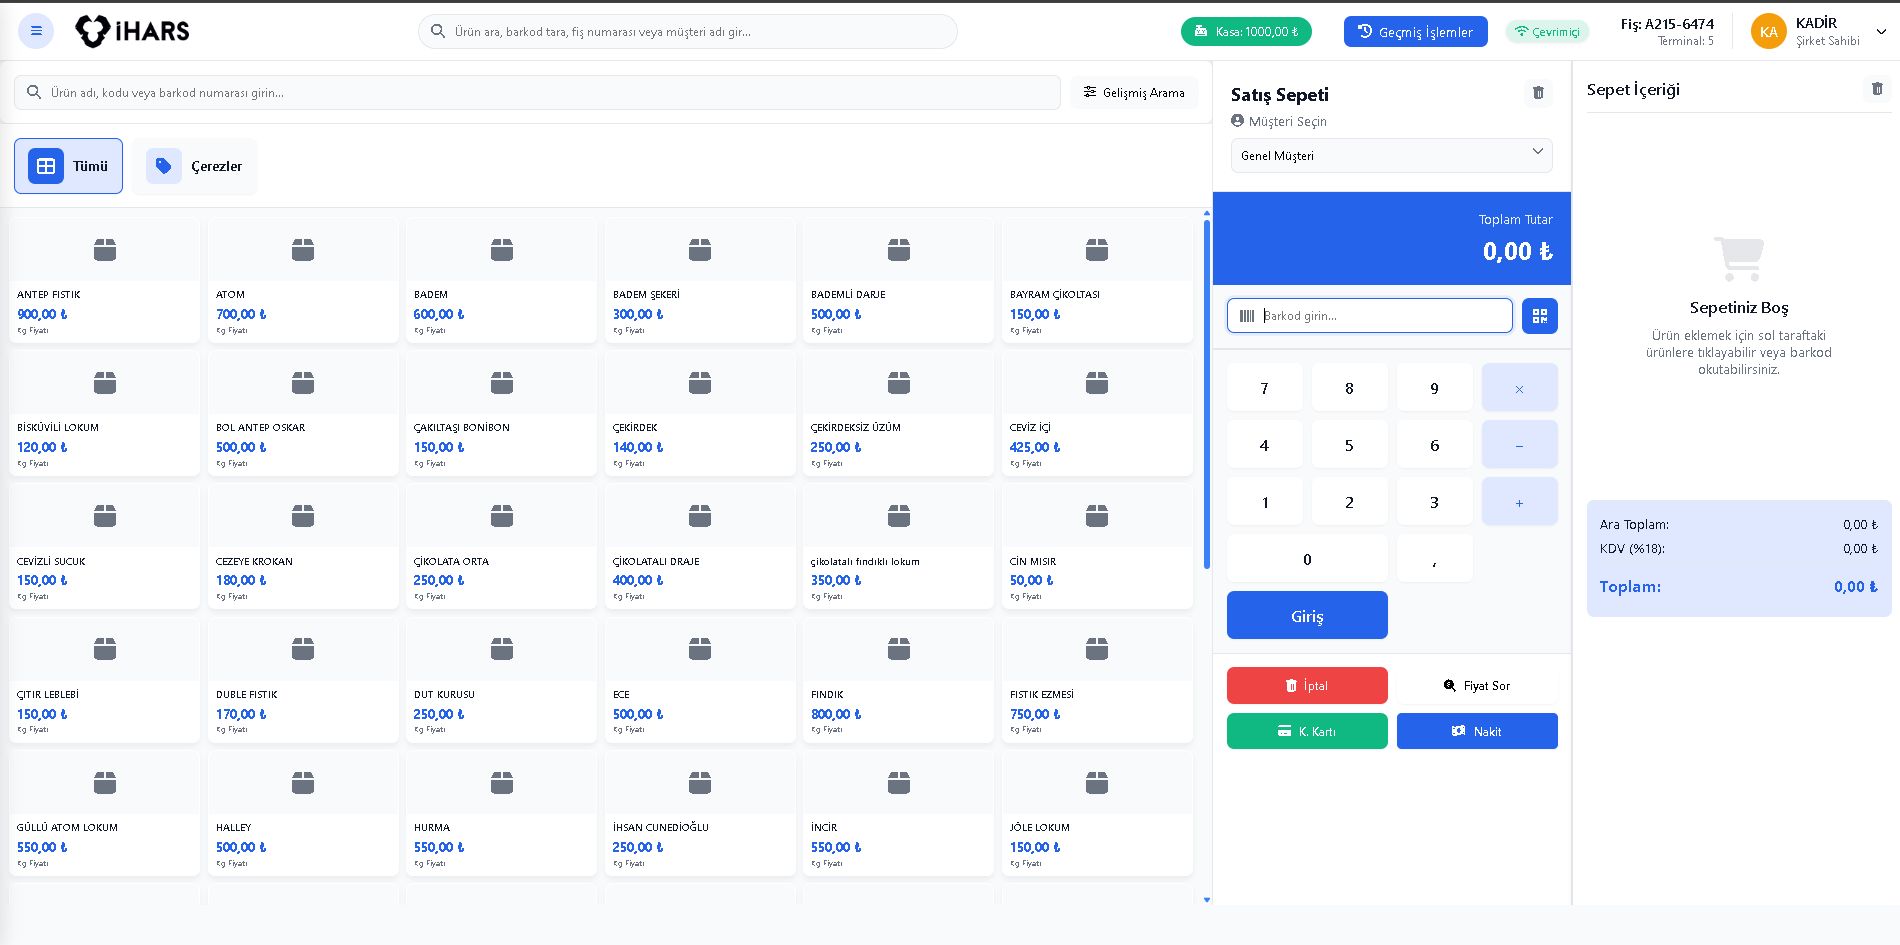Expand the Genel Müşteri customer dropdown
The width and height of the screenshot is (1900, 945).
1390,155
